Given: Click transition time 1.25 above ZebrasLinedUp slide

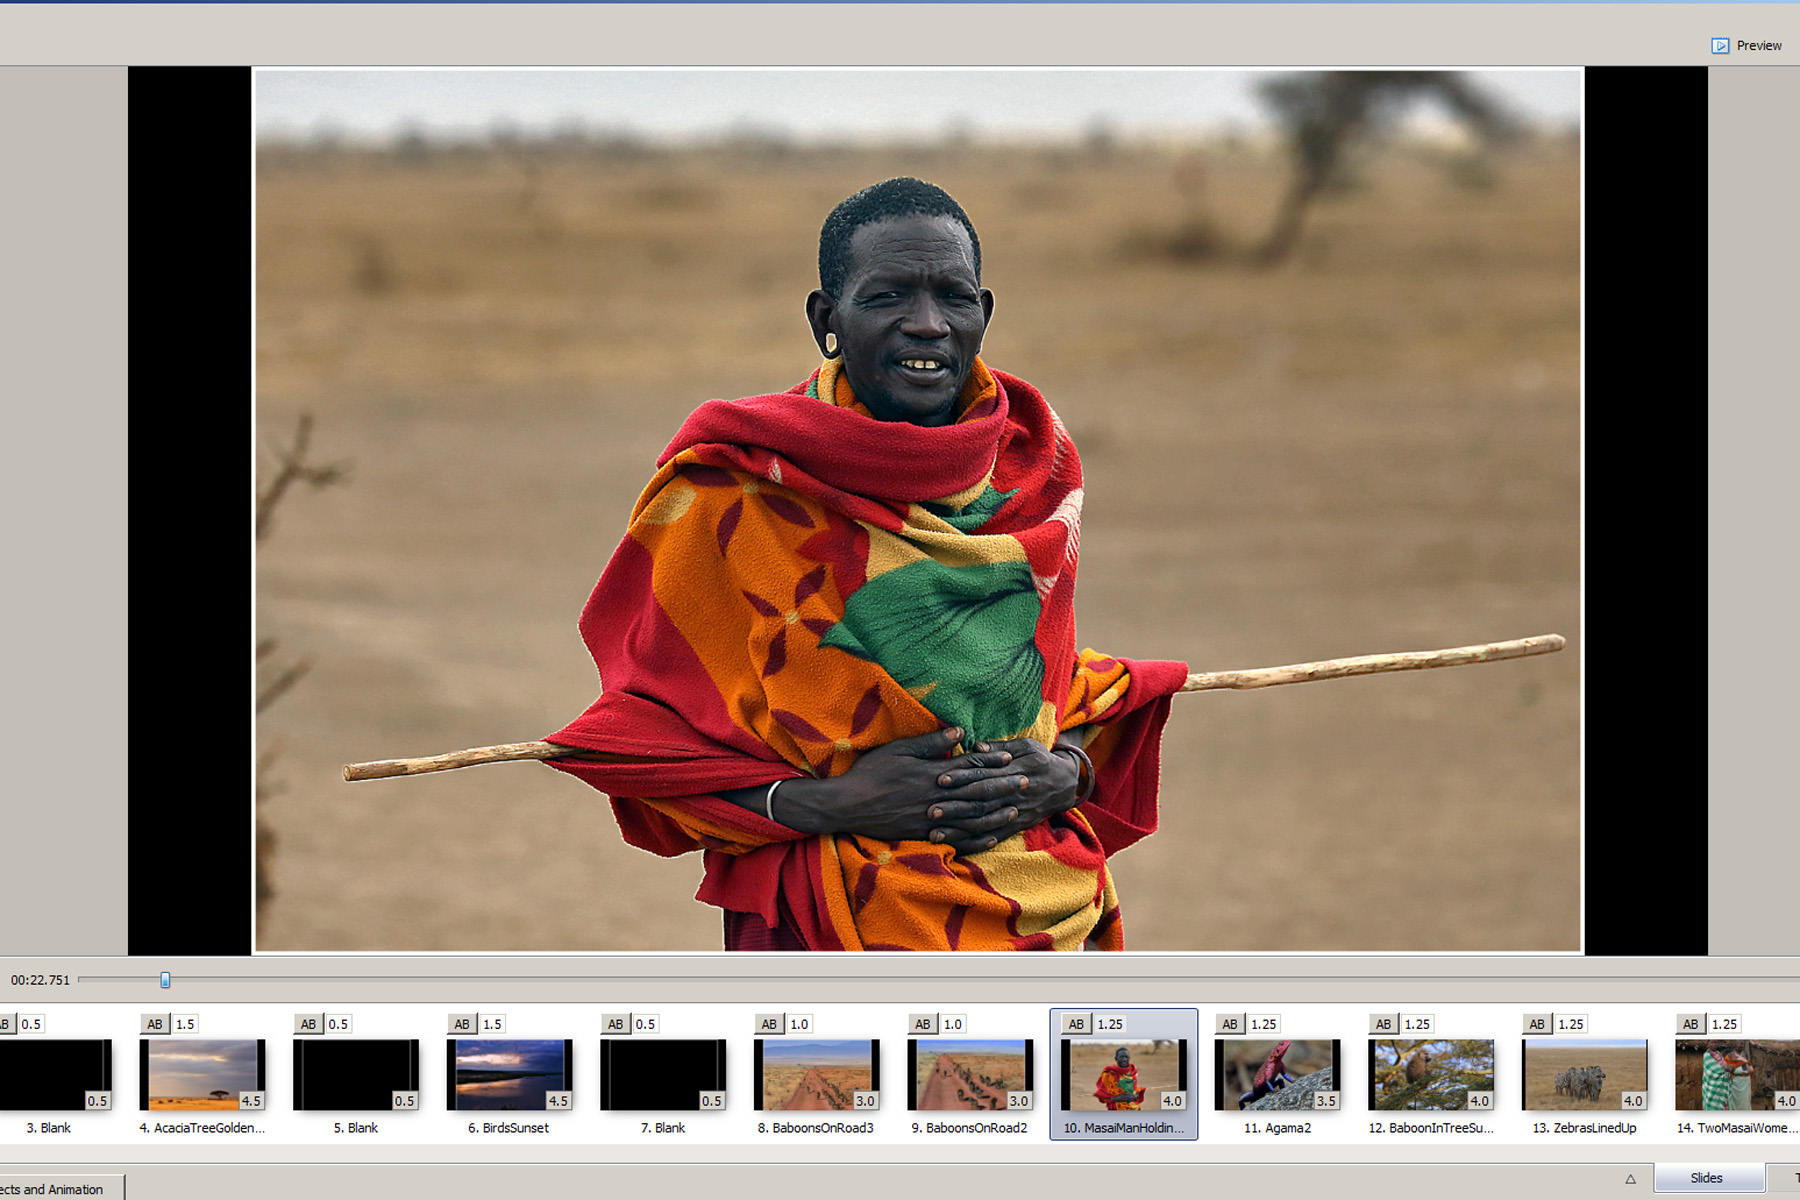Looking at the screenshot, I should pyautogui.click(x=1571, y=1024).
